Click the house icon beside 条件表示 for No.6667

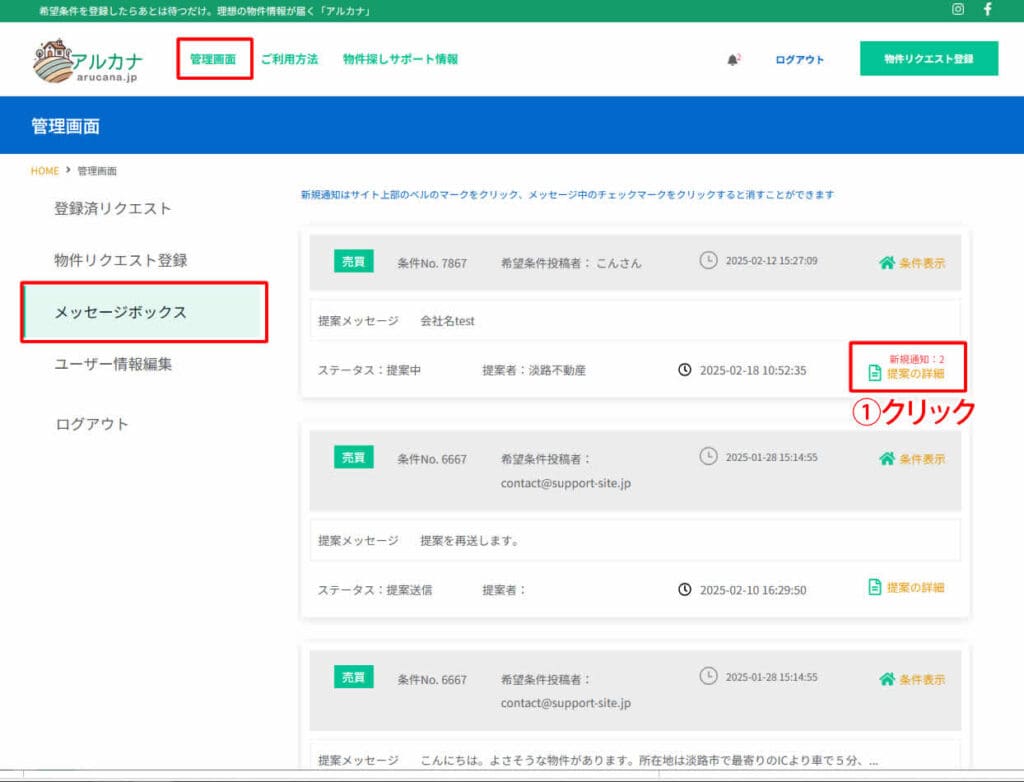pos(888,458)
